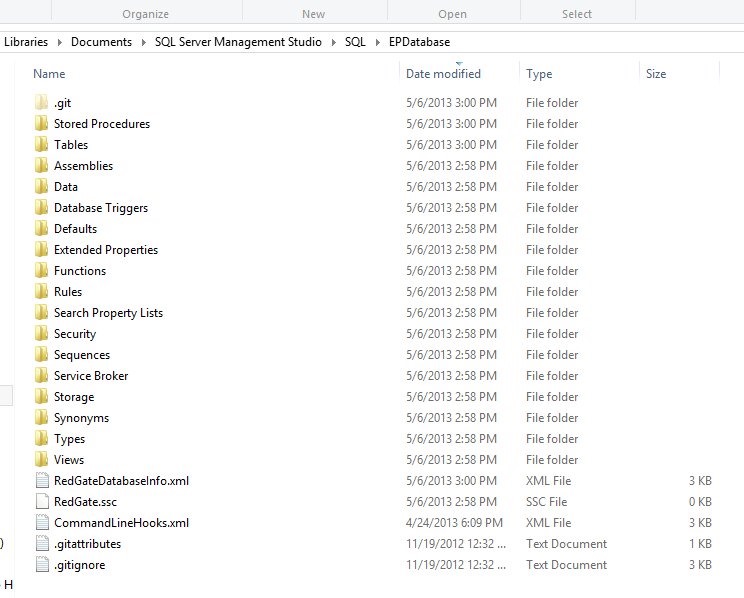Select the Stored Procedures folder icon
This screenshot has width=744, height=598.
point(41,124)
